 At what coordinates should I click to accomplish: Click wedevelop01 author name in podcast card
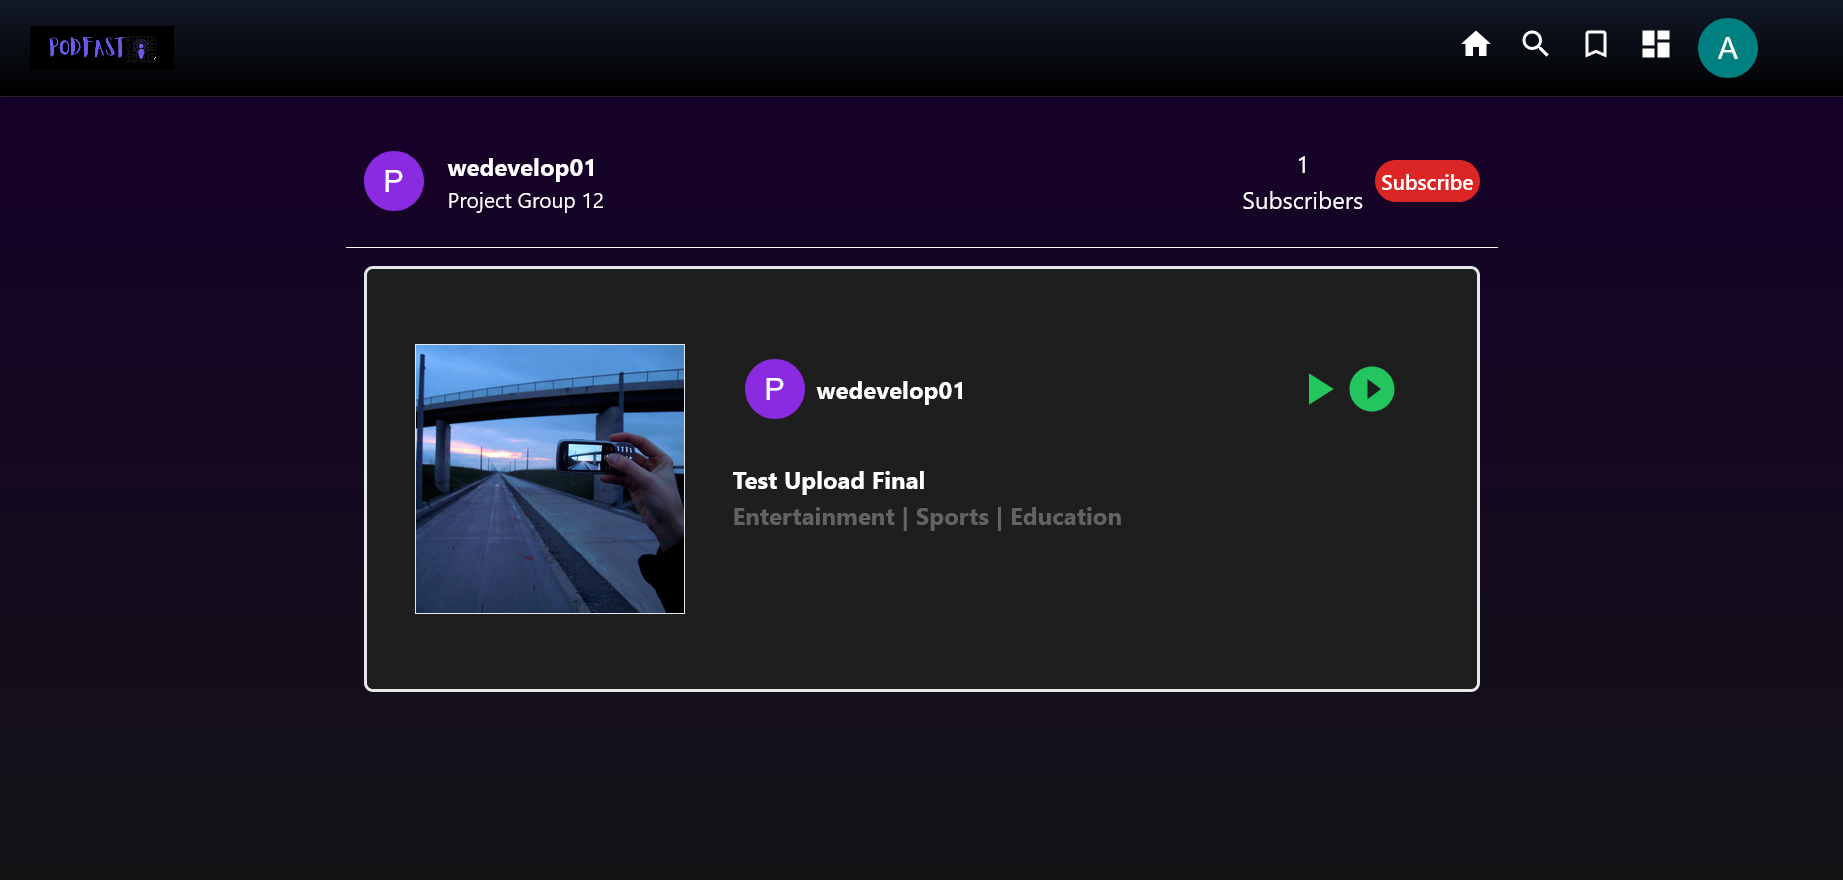[890, 391]
